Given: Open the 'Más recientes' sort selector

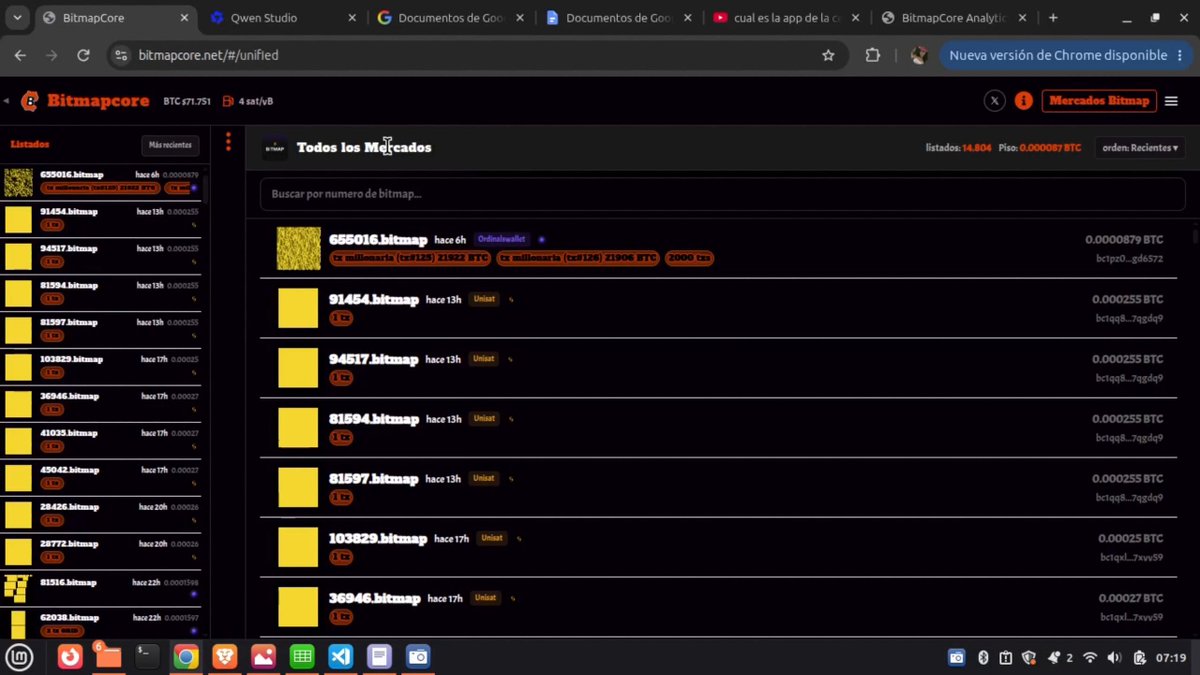Looking at the screenshot, I should pyautogui.click(x=170, y=145).
